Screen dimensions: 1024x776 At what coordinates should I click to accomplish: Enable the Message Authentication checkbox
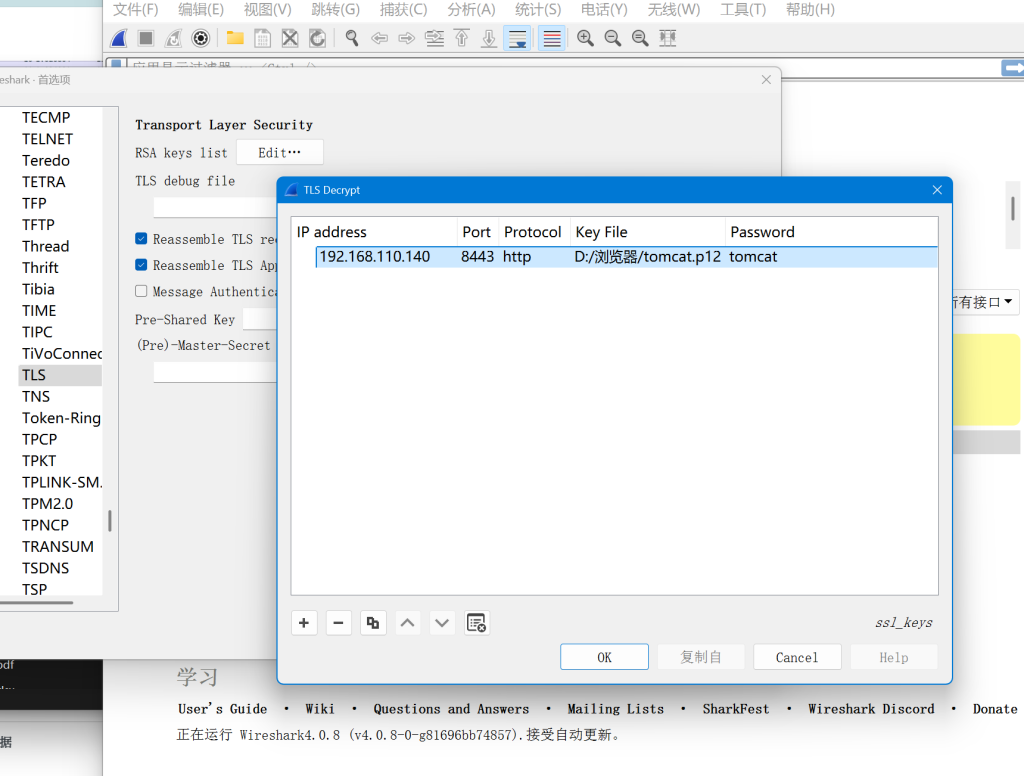coord(142,291)
